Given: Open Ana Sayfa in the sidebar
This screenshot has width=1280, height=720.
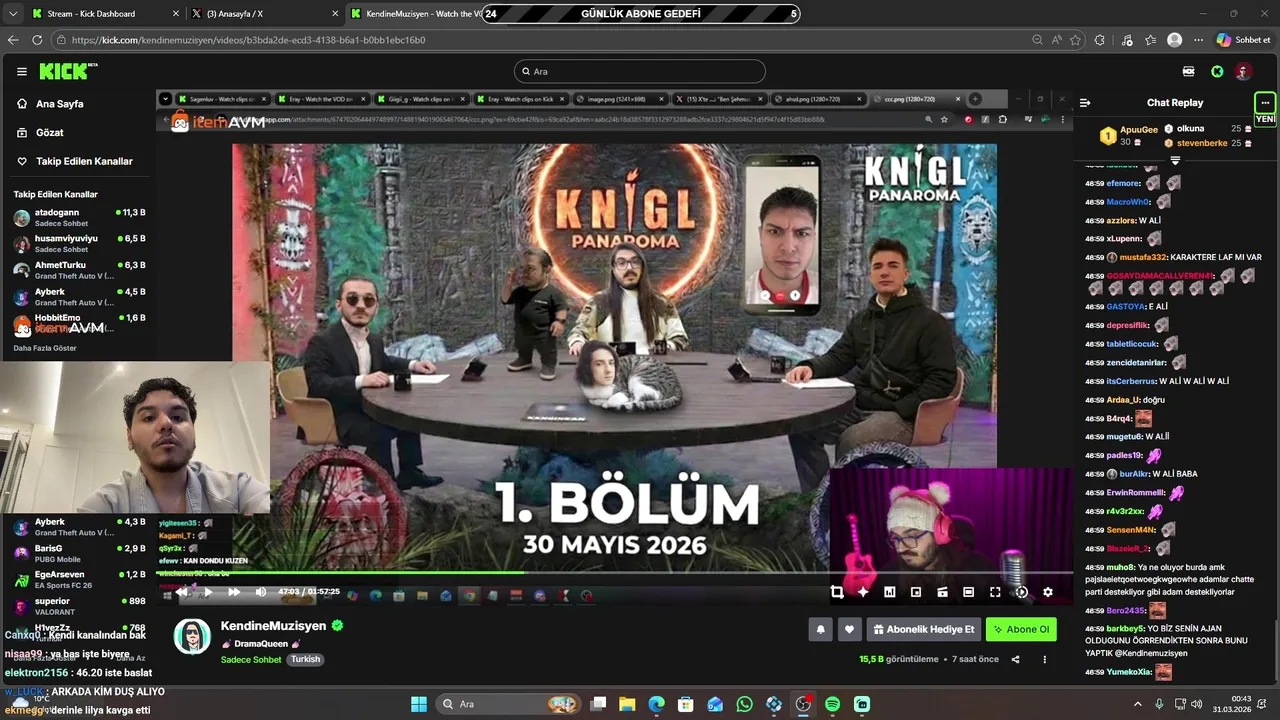Looking at the screenshot, I should (59, 104).
